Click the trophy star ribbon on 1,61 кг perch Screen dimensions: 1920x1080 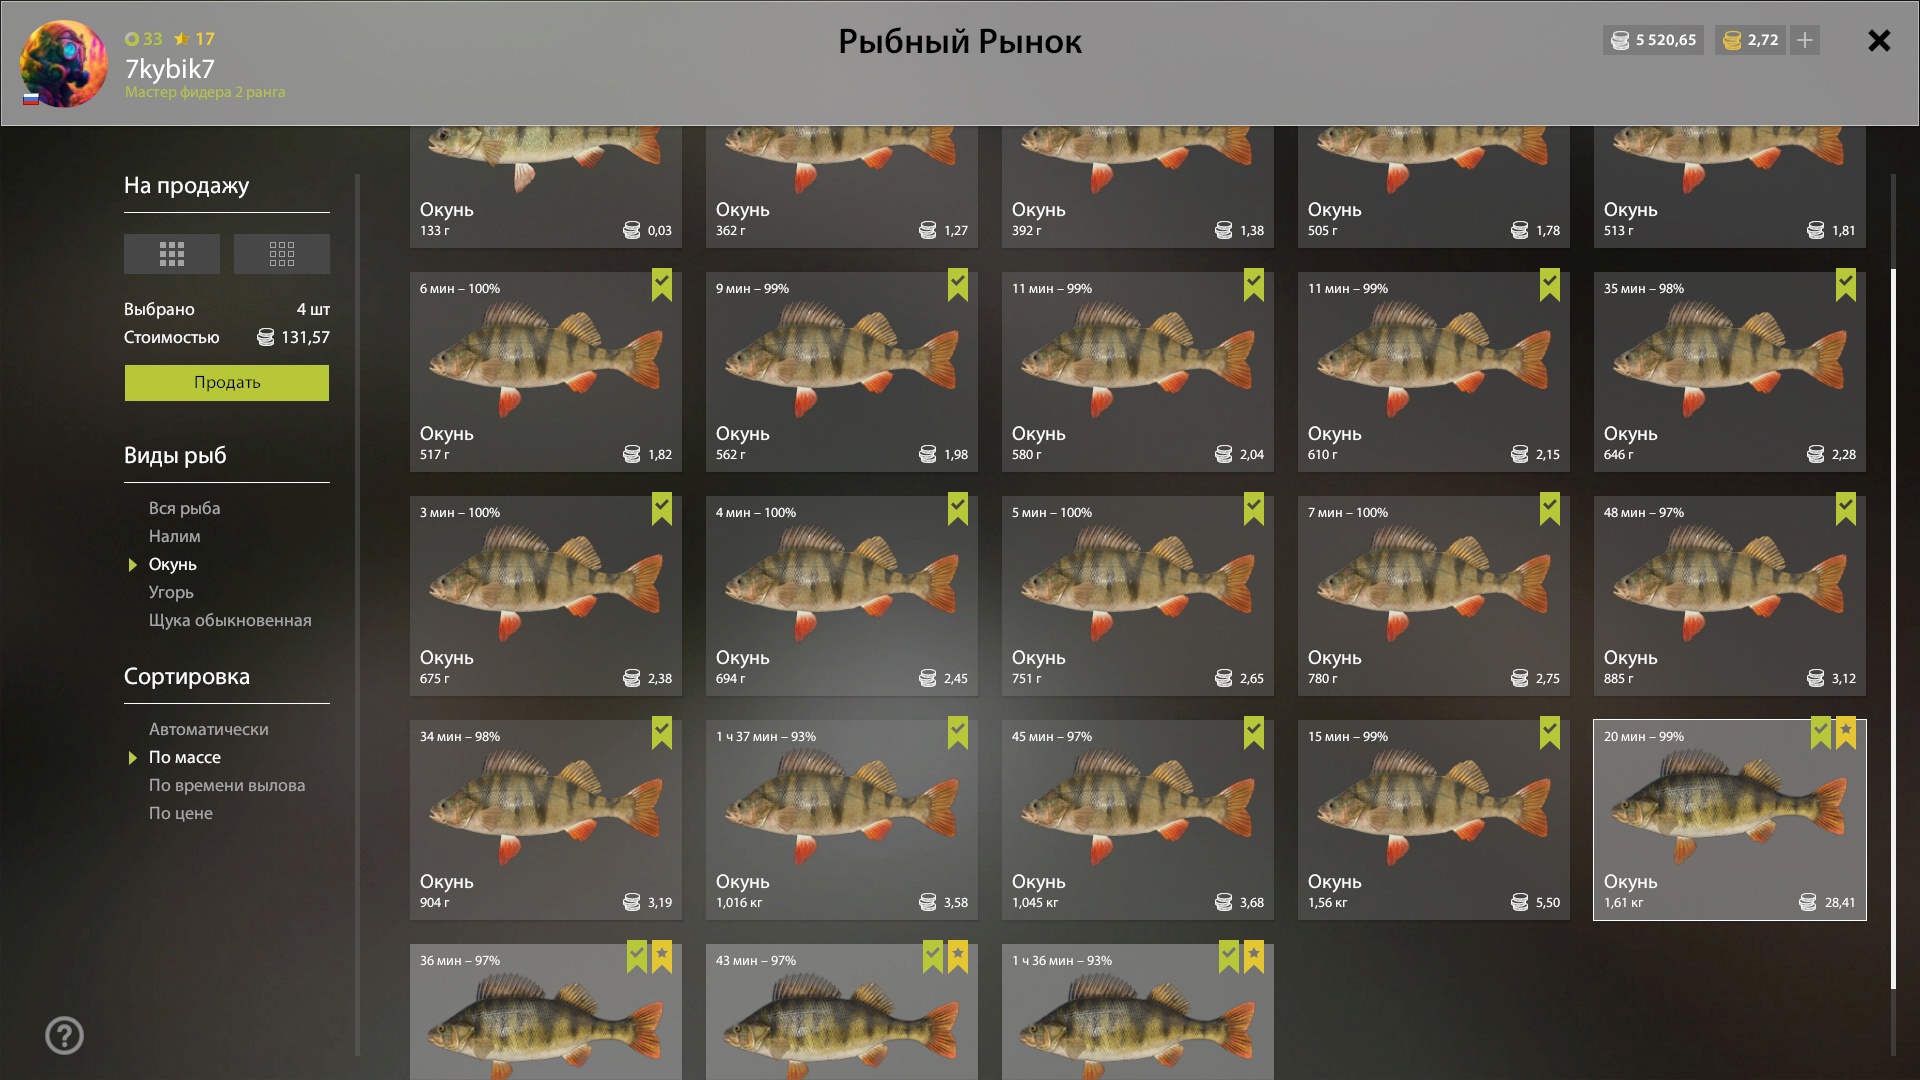click(x=1846, y=733)
